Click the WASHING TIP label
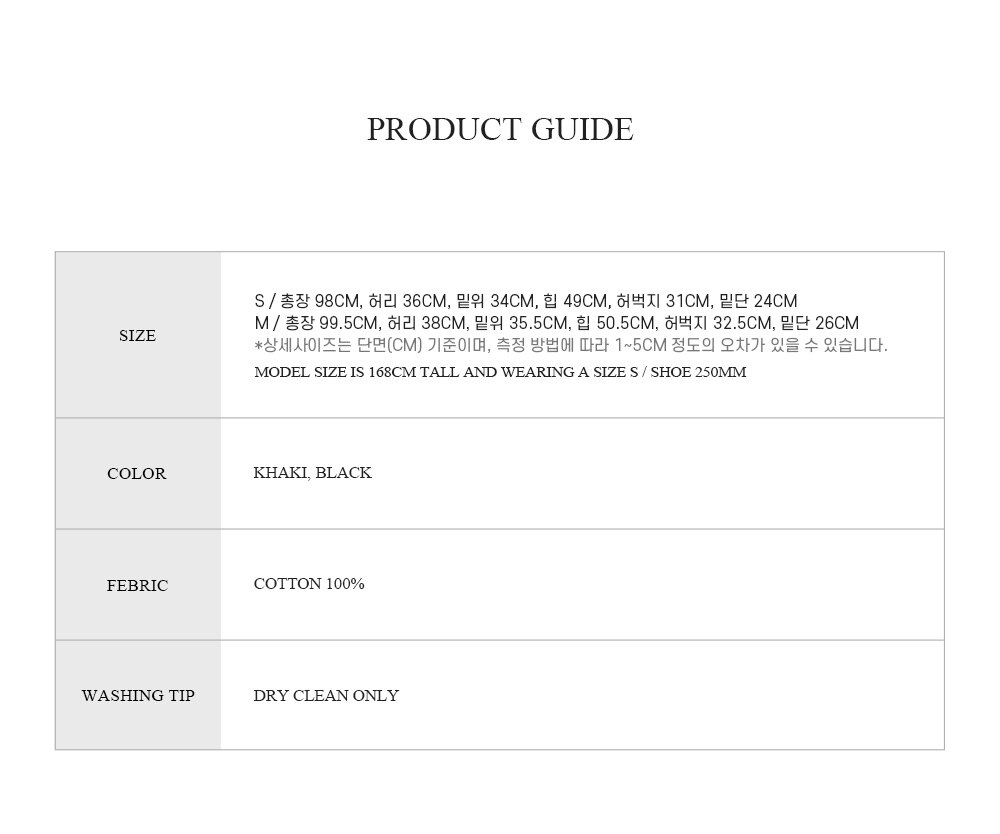Image resolution: width=1000 pixels, height=834 pixels. [x=138, y=696]
